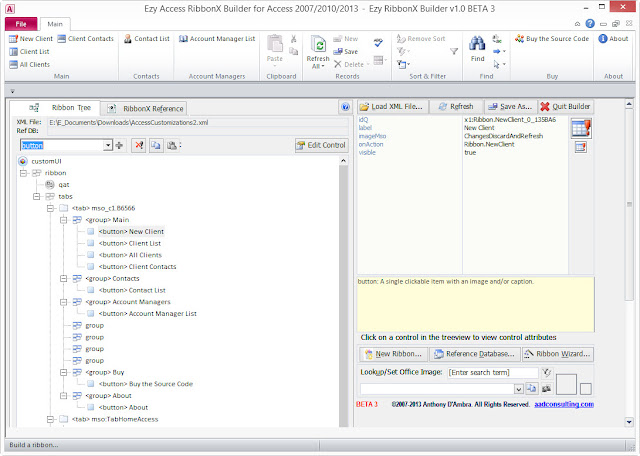Click the Quit Builder button

(565, 107)
